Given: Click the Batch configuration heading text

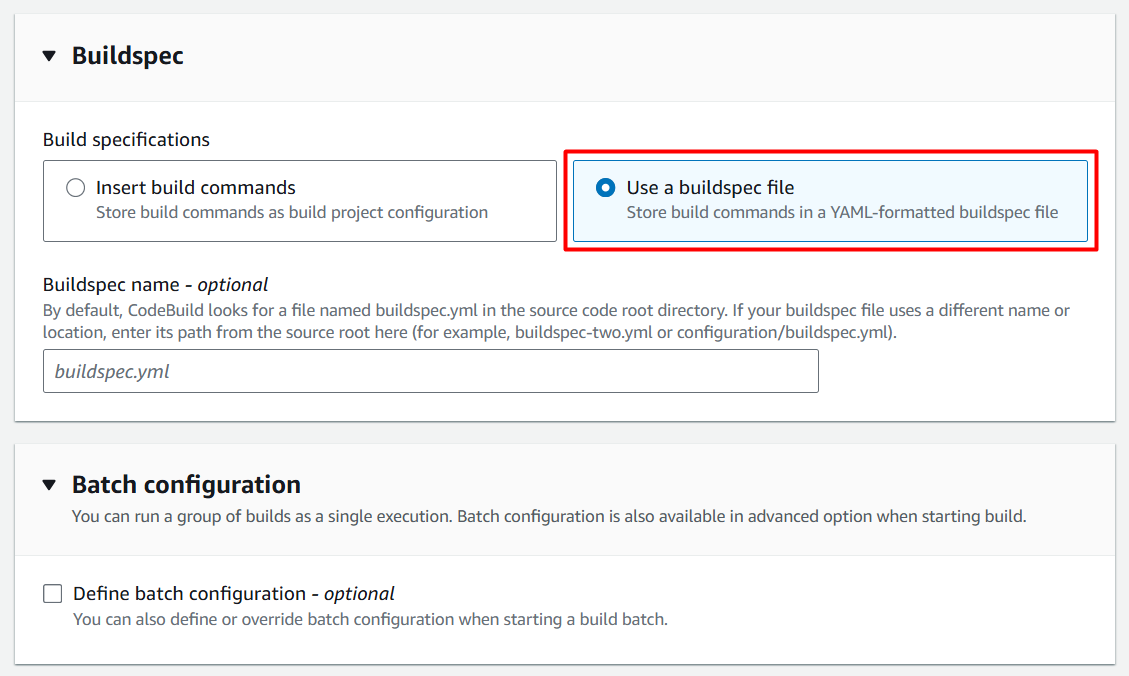Looking at the screenshot, I should click(186, 485).
